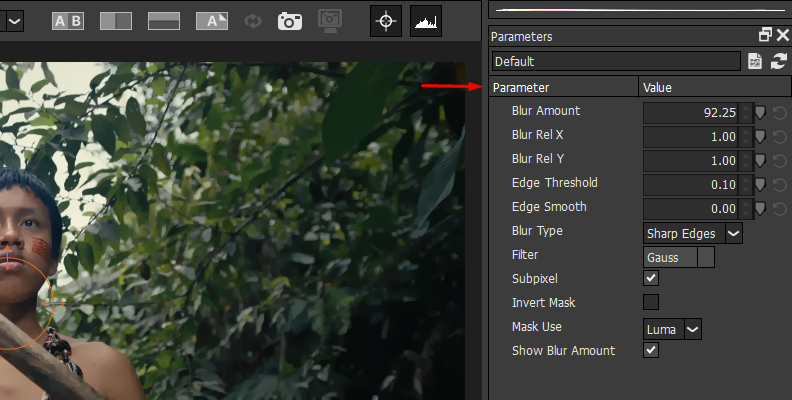Toggle the crosshair target tool
792x400 pixels.
tap(386, 21)
